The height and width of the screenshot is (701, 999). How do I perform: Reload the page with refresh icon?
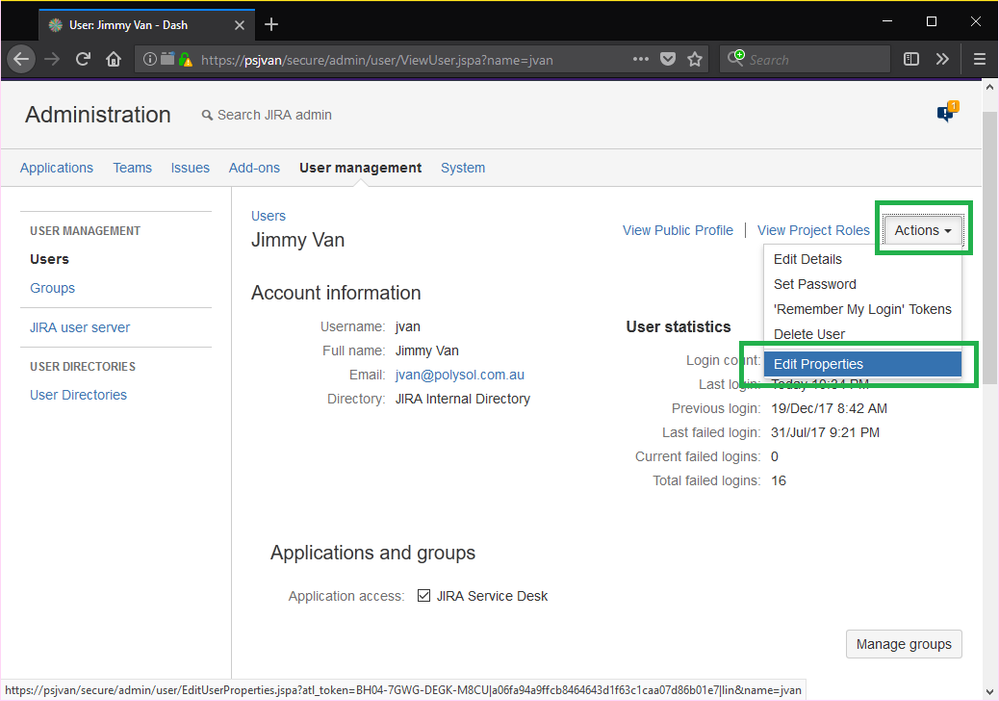(x=83, y=59)
